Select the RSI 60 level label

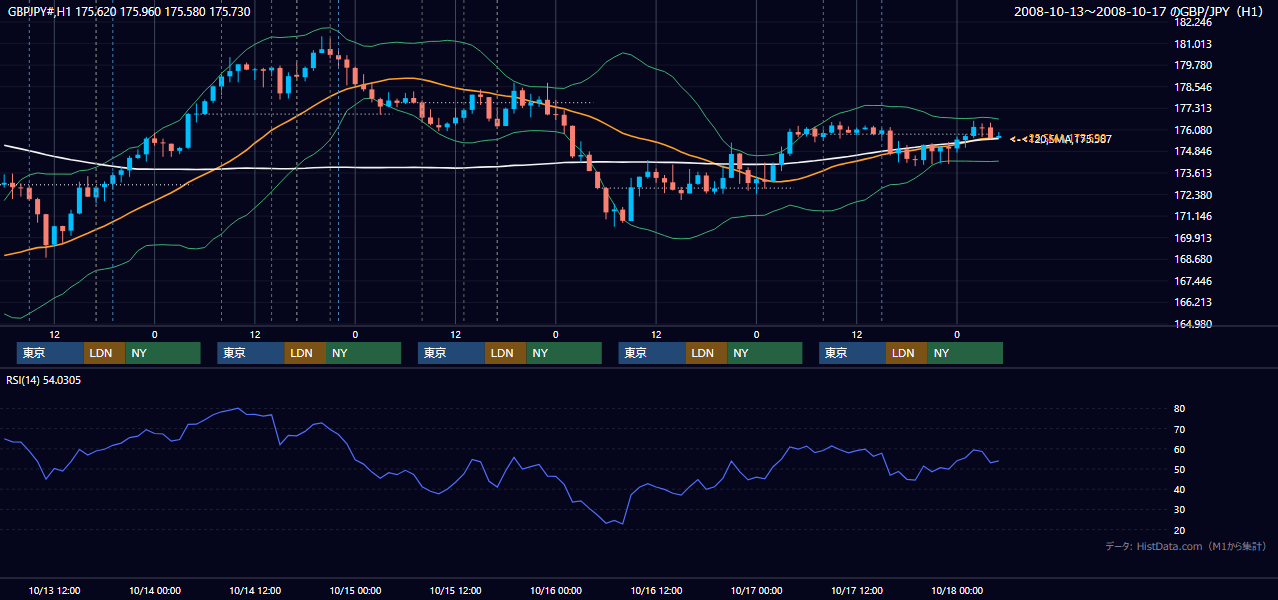(x=1180, y=450)
